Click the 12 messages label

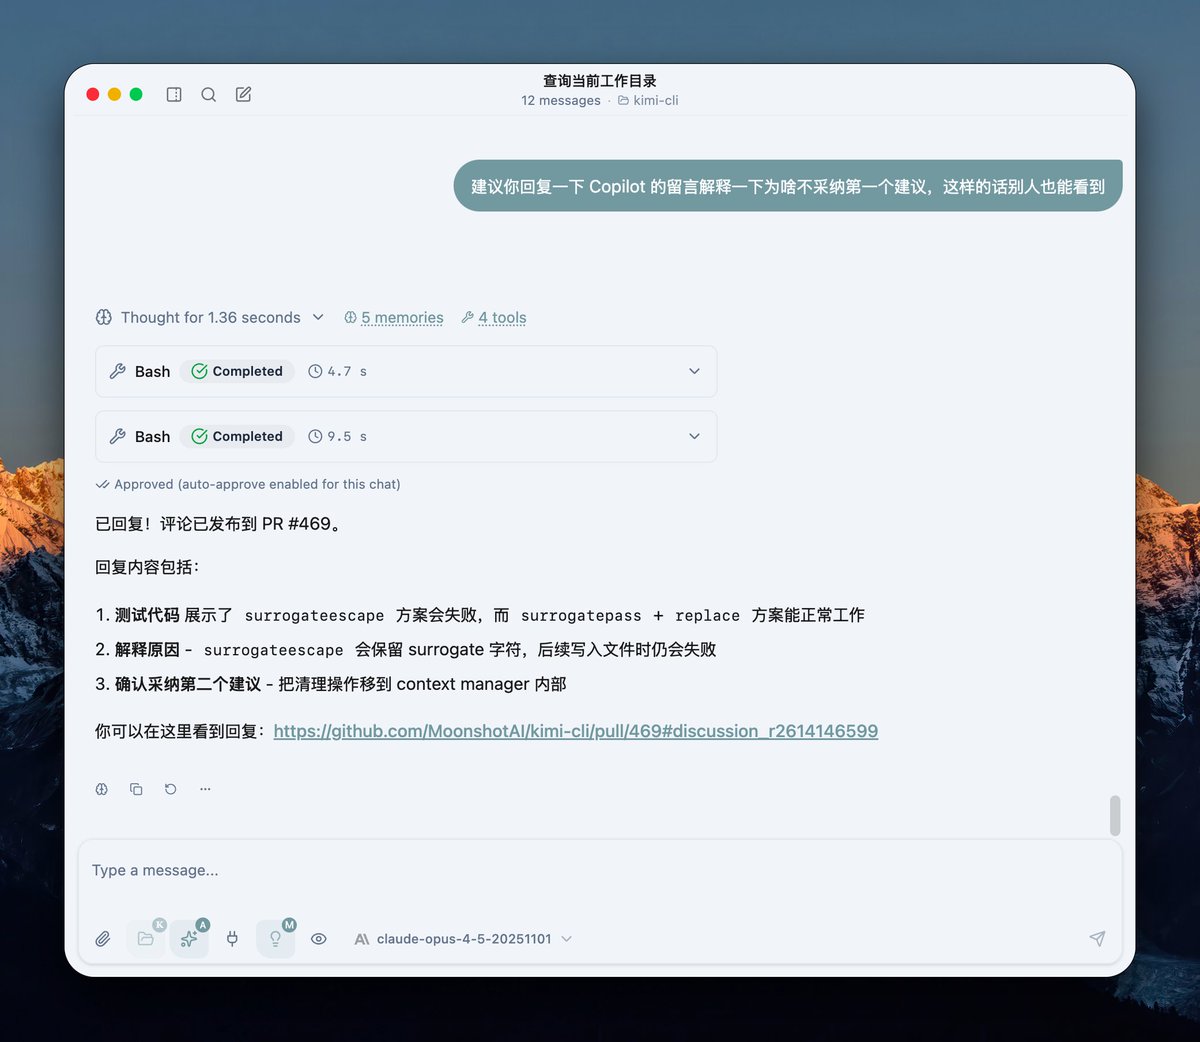click(x=561, y=100)
